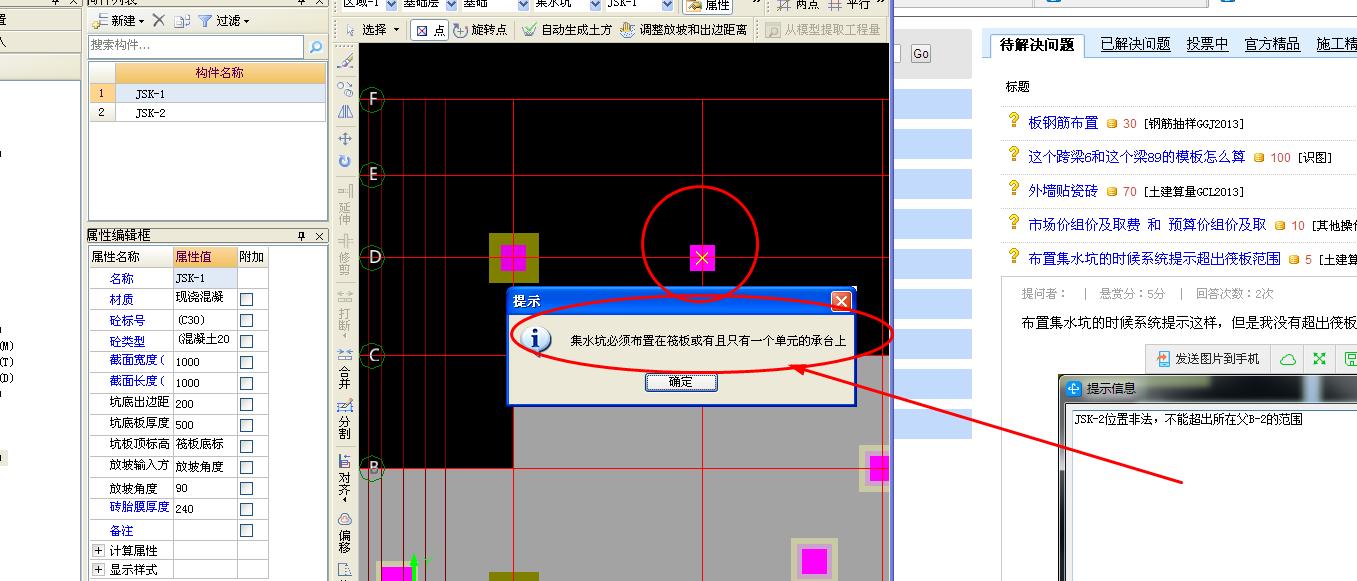Tick the 附加 checkbox for 坑底出边距

[x=247, y=403]
